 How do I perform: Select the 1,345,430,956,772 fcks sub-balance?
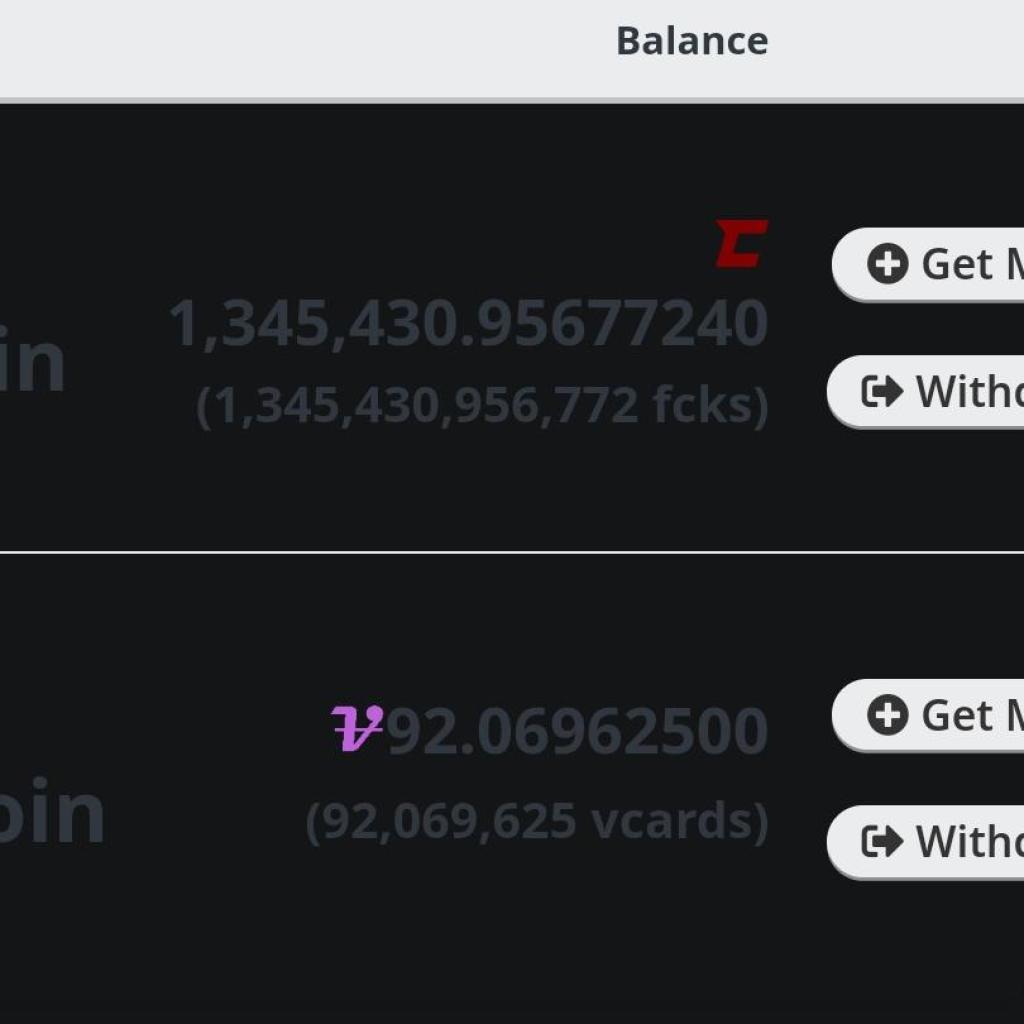coord(482,406)
